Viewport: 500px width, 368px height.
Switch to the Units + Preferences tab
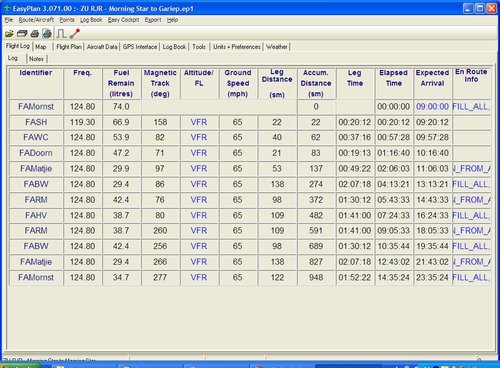(237, 47)
